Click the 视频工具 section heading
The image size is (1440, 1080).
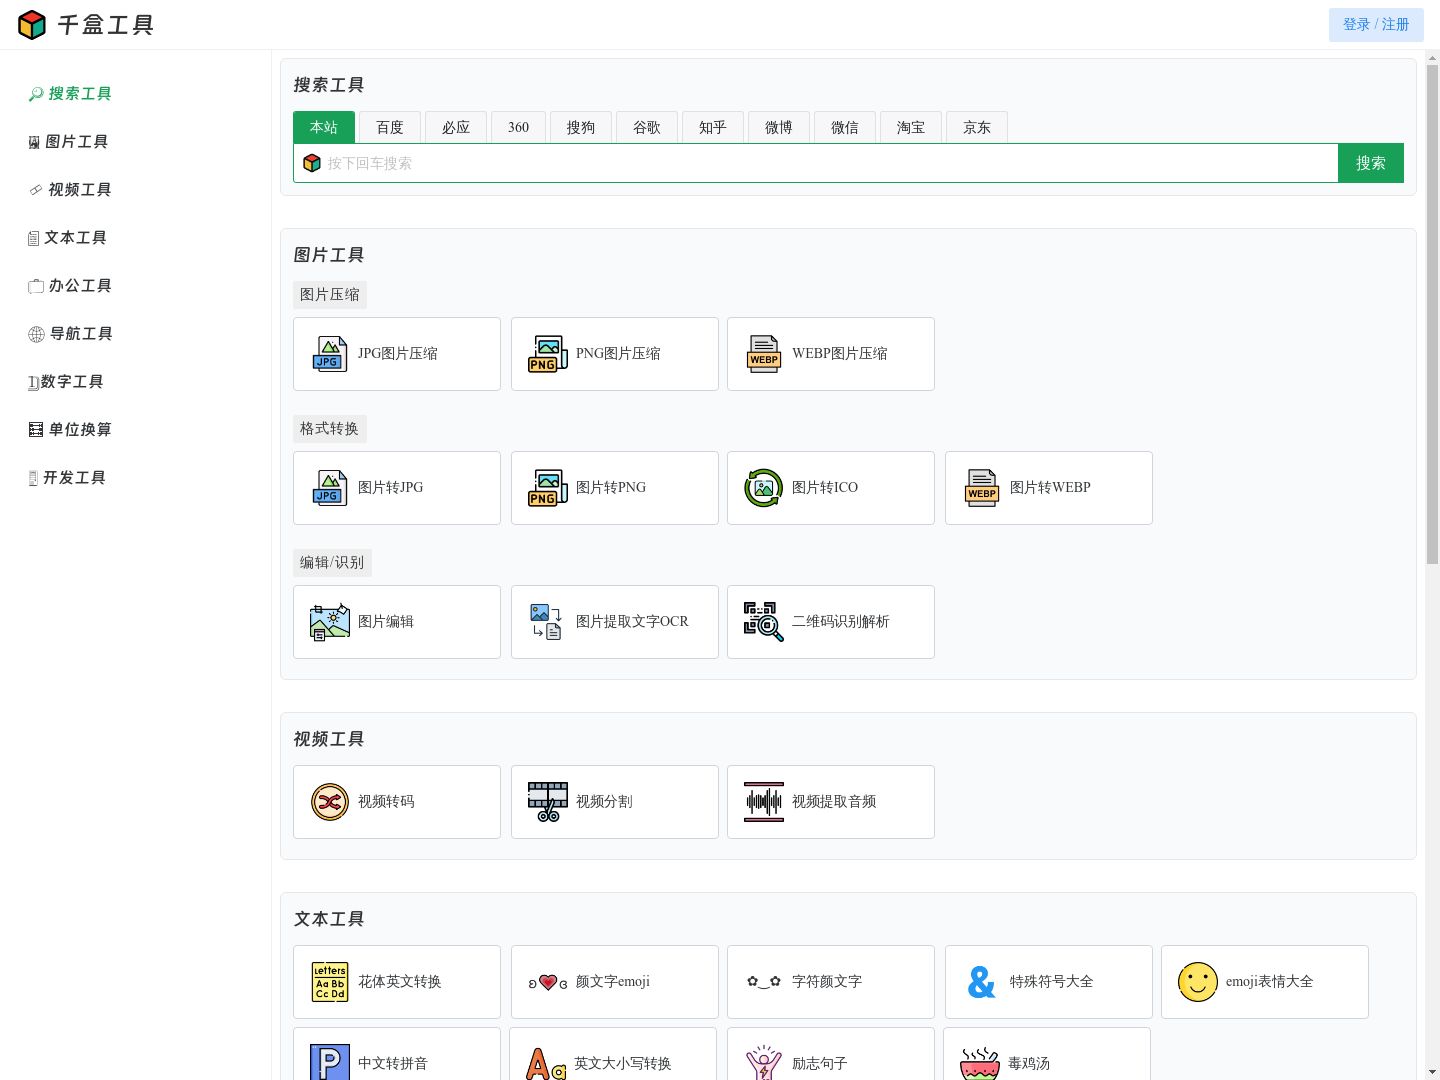(x=329, y=739)
